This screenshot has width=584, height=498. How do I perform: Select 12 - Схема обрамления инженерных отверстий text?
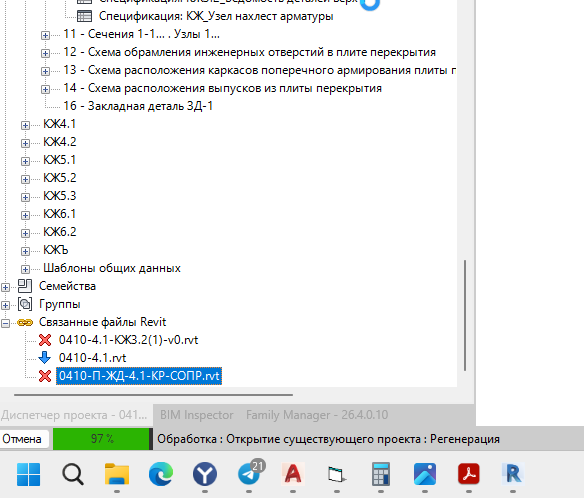click(249, 52)
